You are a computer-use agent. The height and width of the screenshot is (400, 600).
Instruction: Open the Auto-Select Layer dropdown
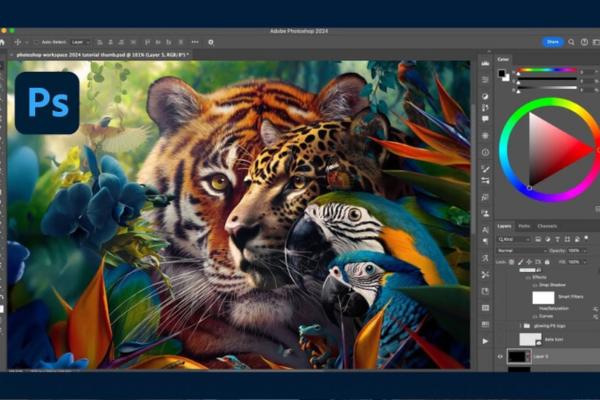80,42
